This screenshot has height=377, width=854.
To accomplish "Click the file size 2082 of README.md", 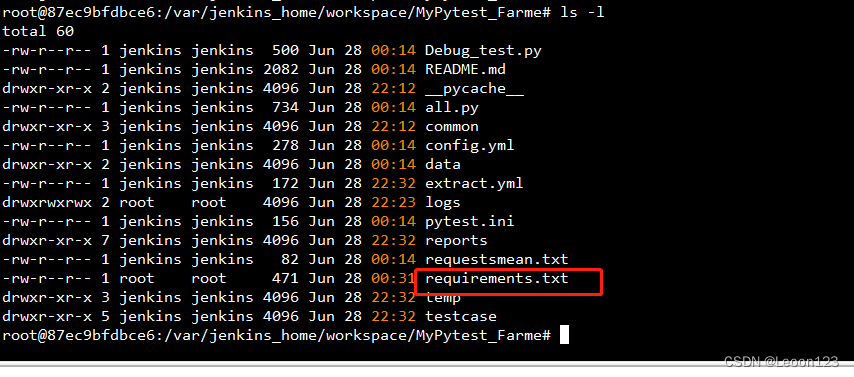I will tap(281, 70).
